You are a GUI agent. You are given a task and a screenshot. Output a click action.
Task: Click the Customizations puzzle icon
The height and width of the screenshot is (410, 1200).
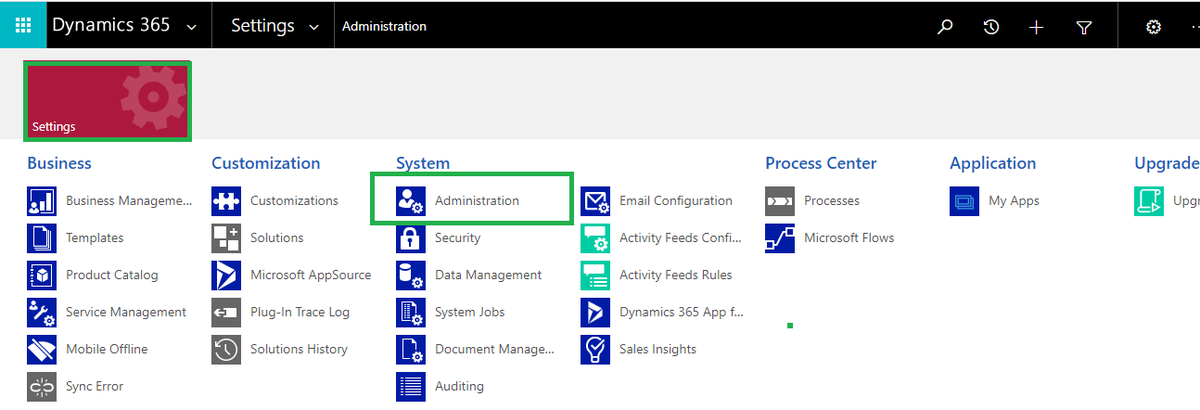click(226, 201)
